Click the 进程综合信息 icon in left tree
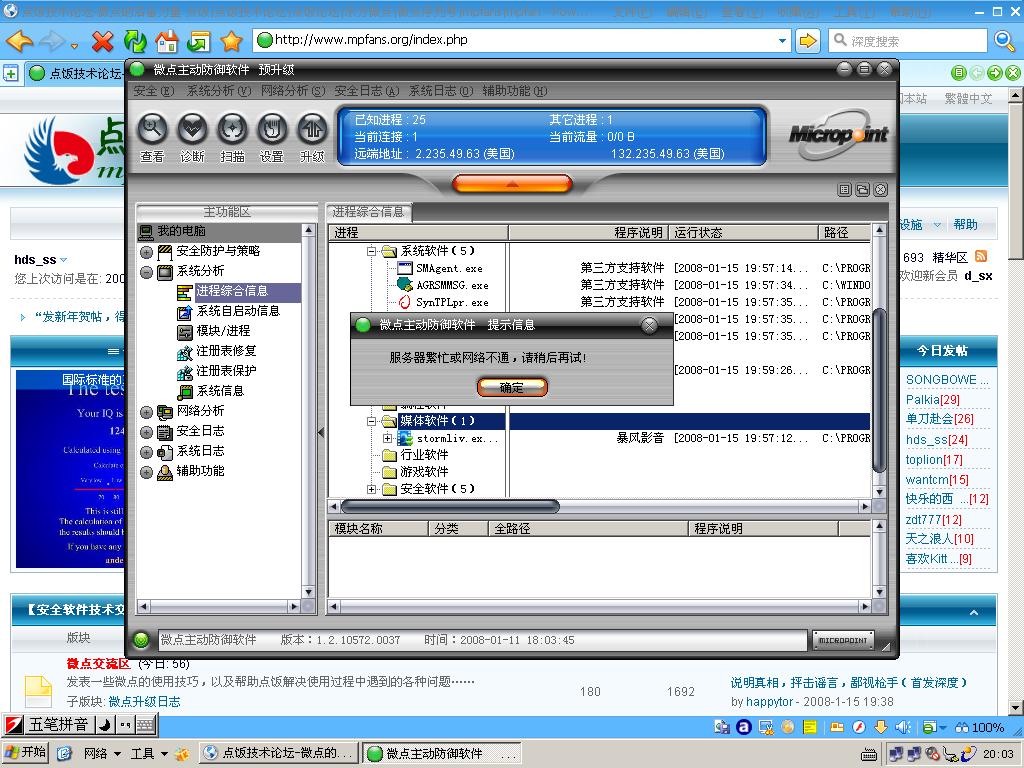 [185, 292]
